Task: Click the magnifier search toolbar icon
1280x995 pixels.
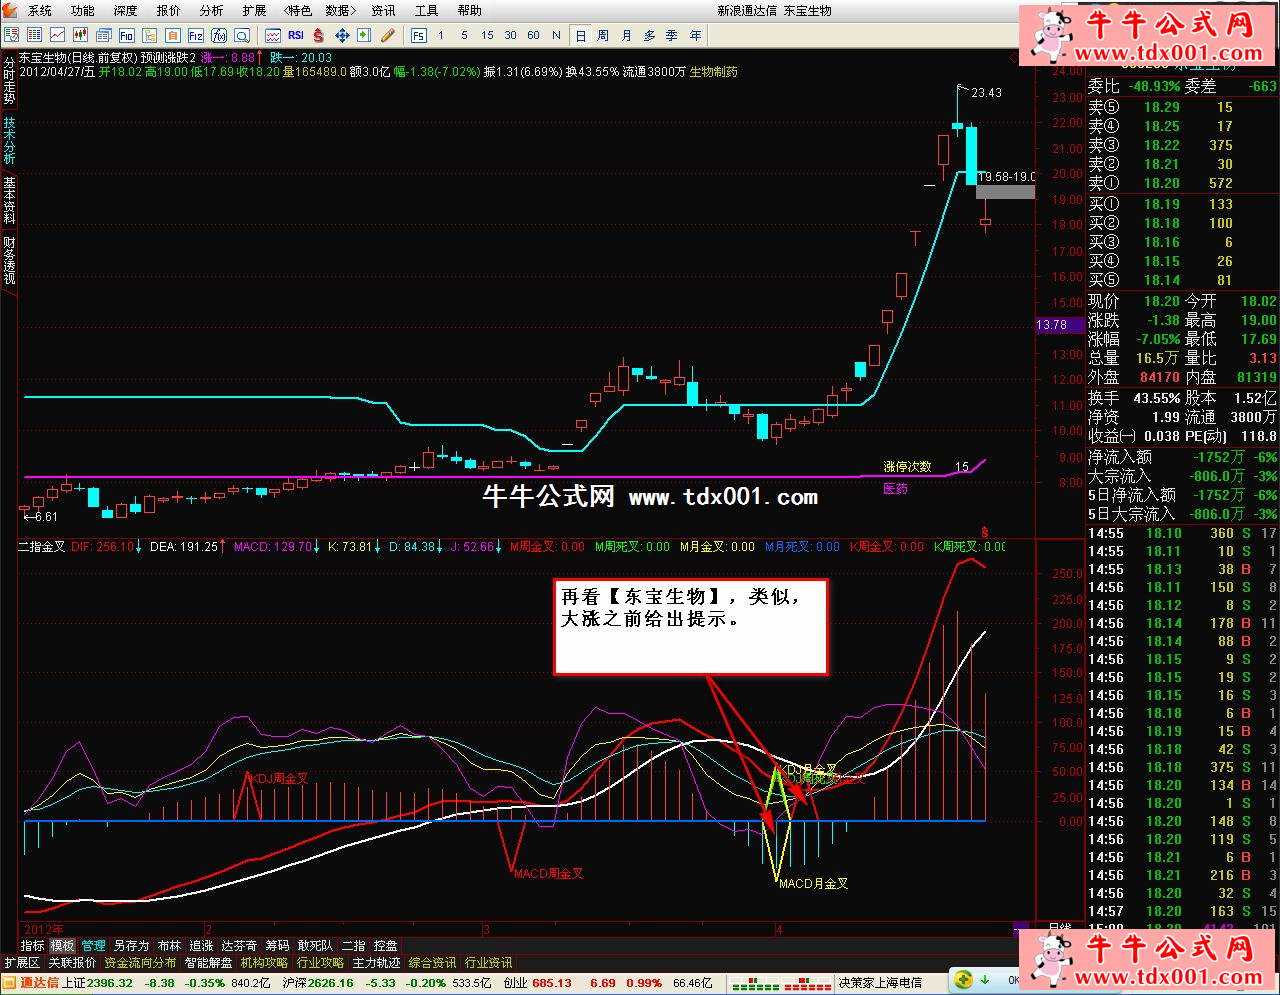Action: click(x=242, y=36)
